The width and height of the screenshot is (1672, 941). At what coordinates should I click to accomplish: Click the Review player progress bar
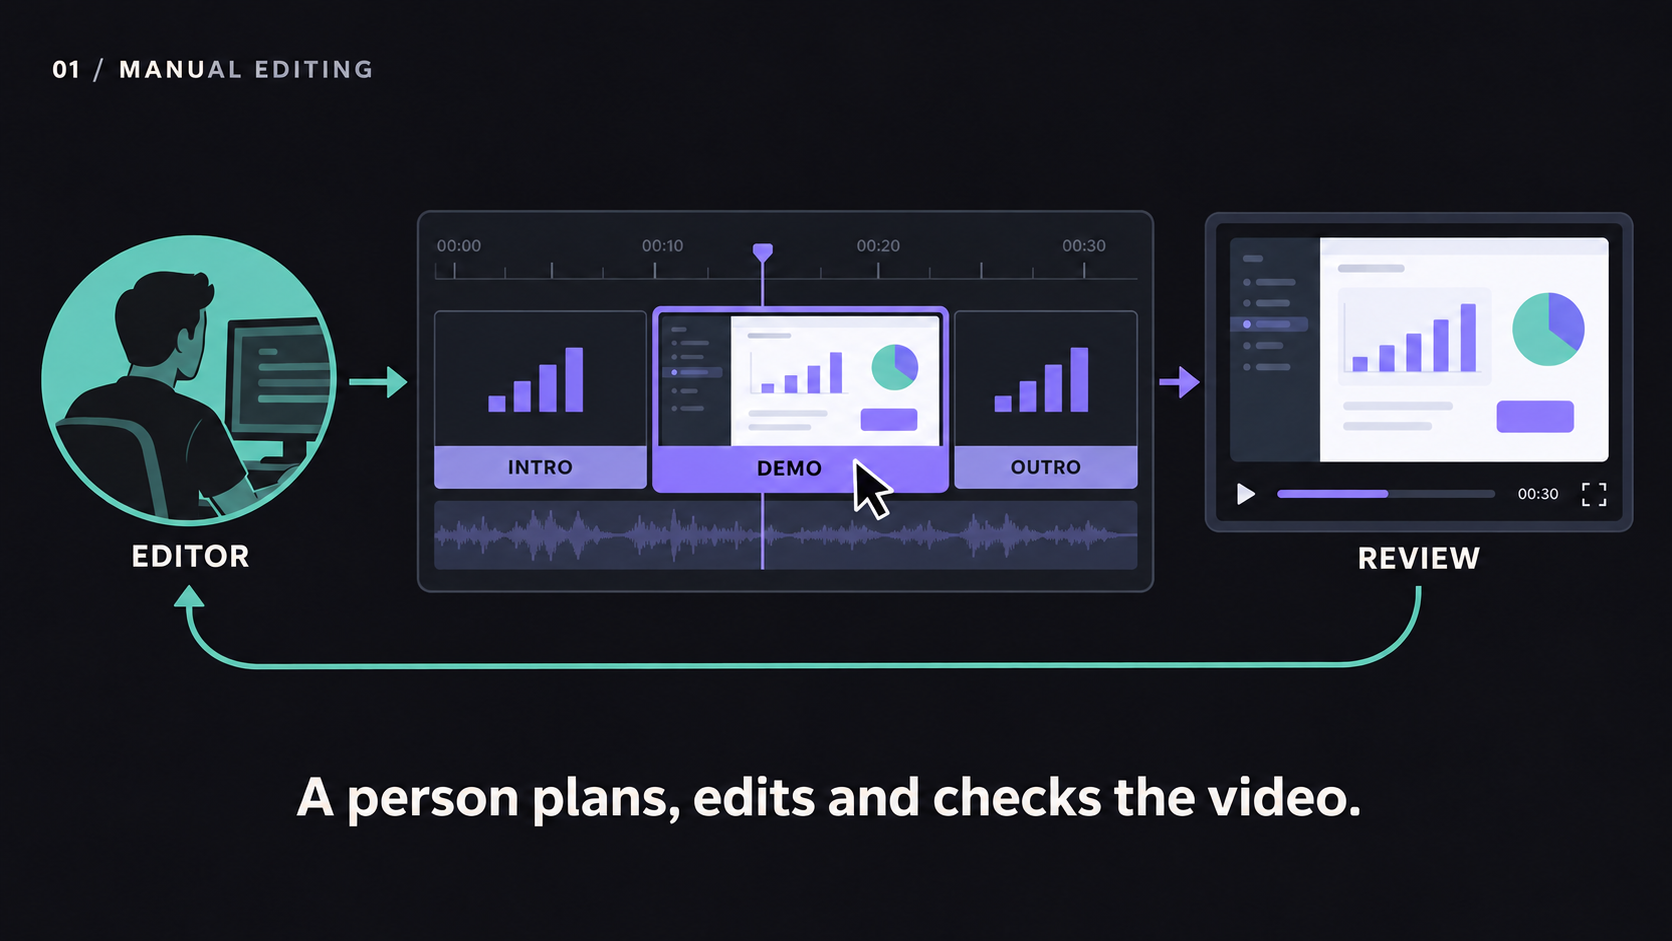click(1385, 494)
